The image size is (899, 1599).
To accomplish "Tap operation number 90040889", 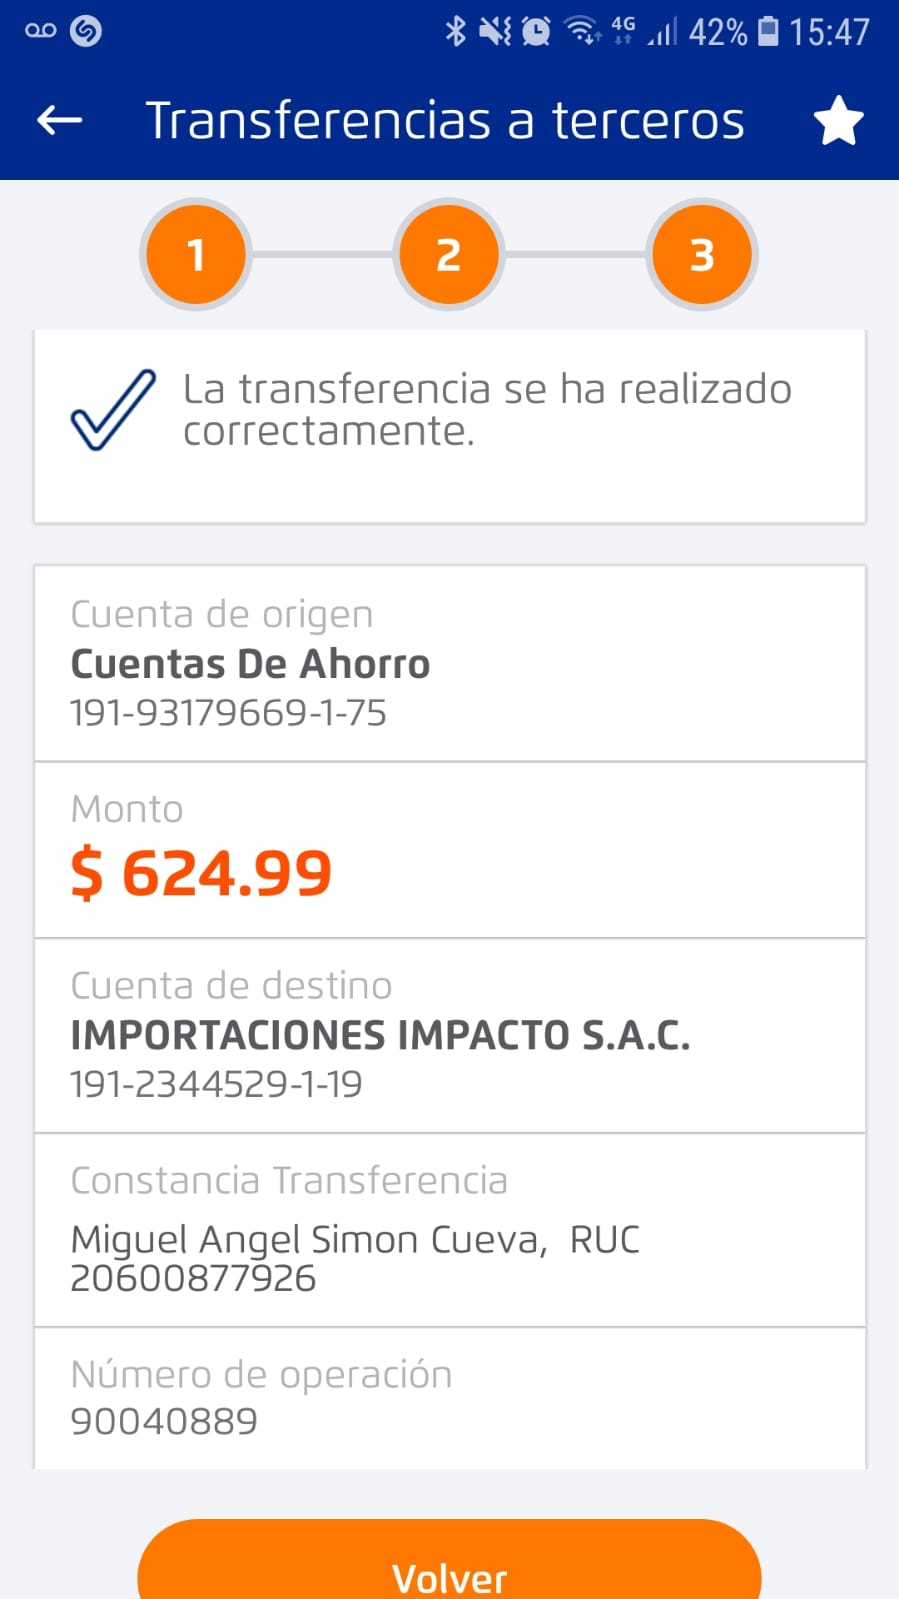I will point(164,1421).
